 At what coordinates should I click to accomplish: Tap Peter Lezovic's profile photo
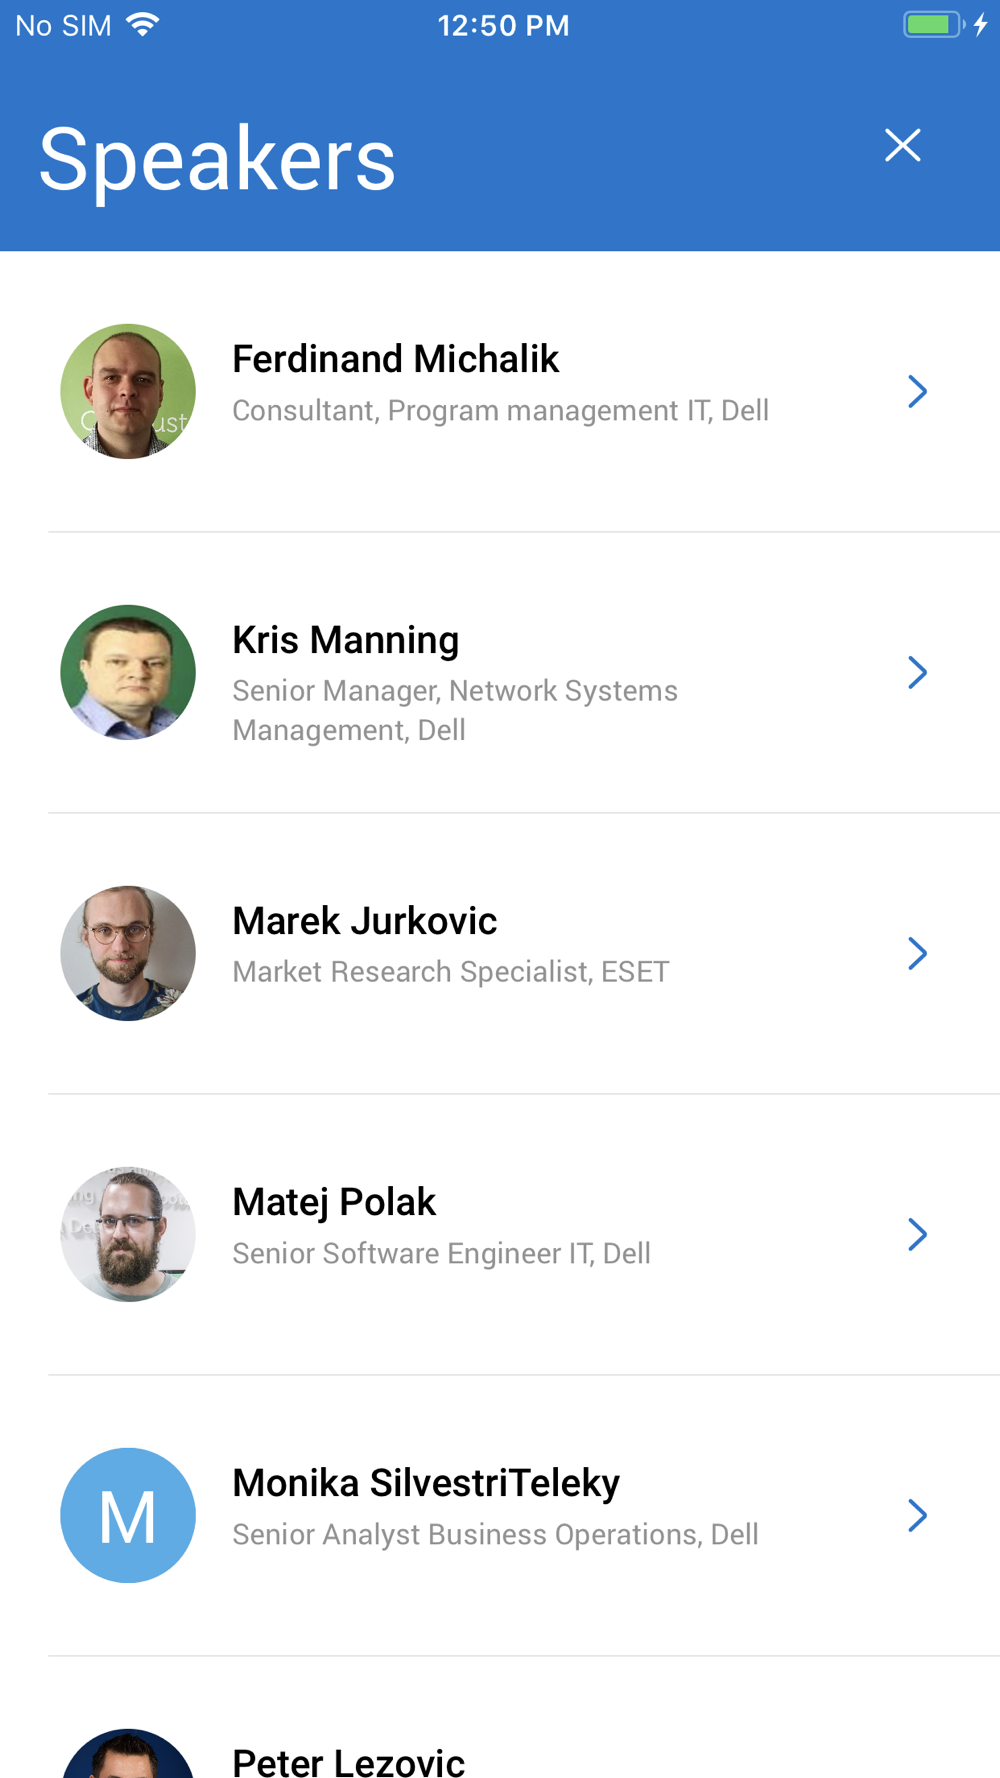click(x=128, y=1756)
